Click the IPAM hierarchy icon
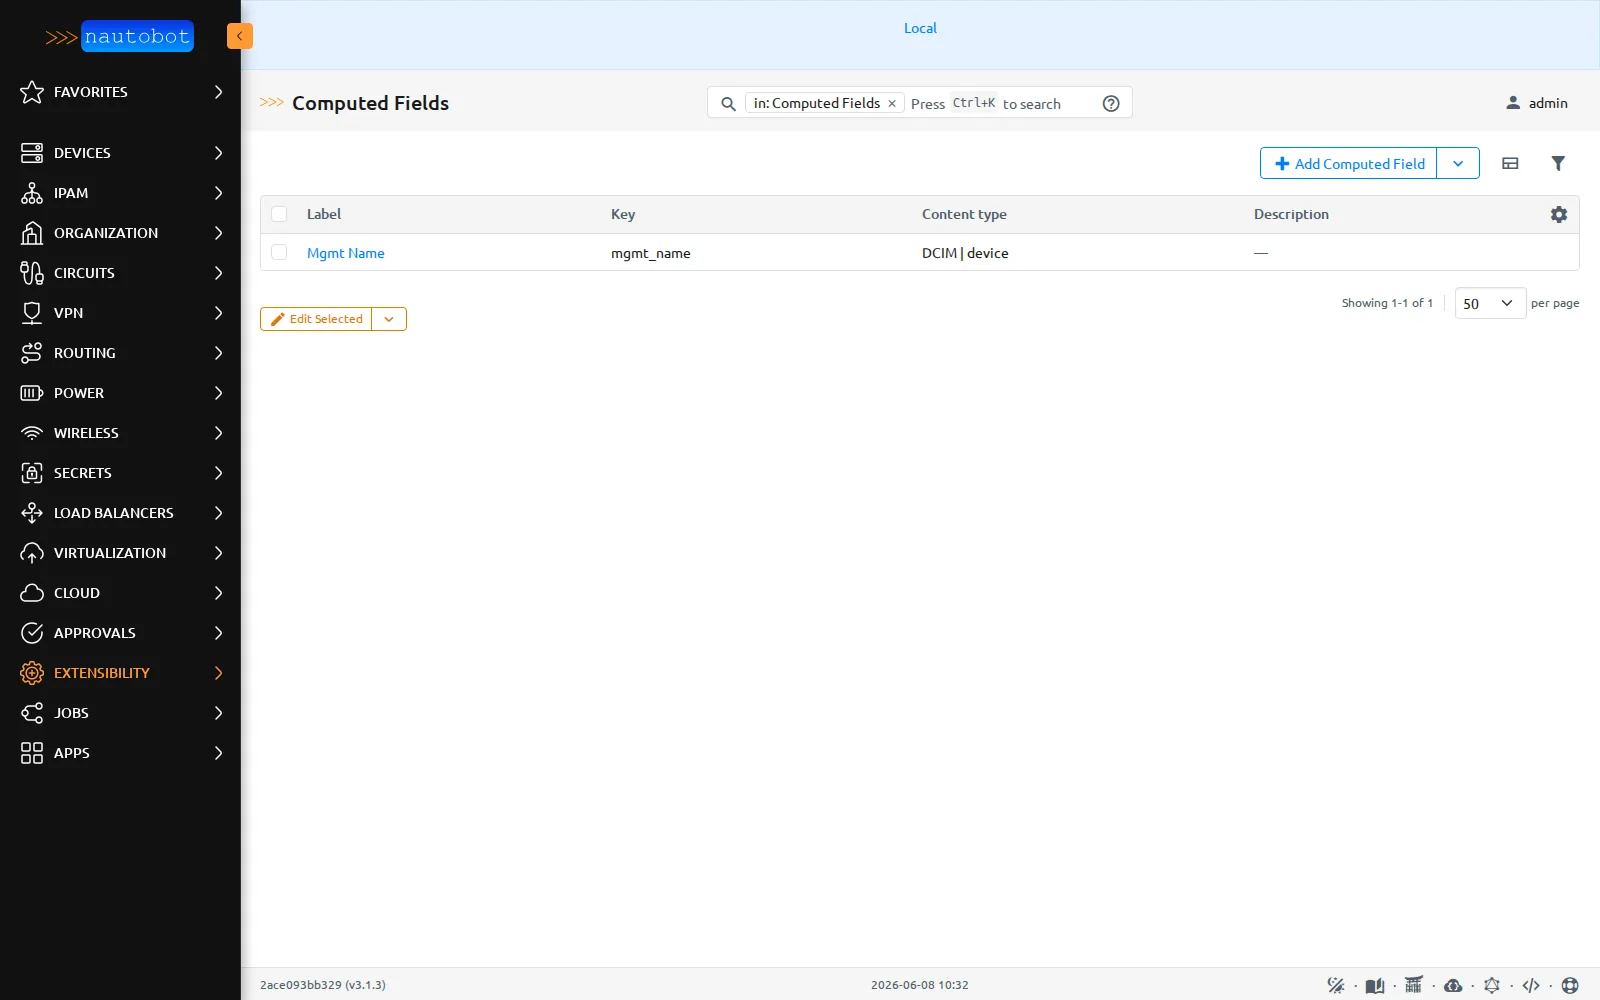This screenshot has width=1600, height=1000. pyautogui.click(x=32, y=193)
